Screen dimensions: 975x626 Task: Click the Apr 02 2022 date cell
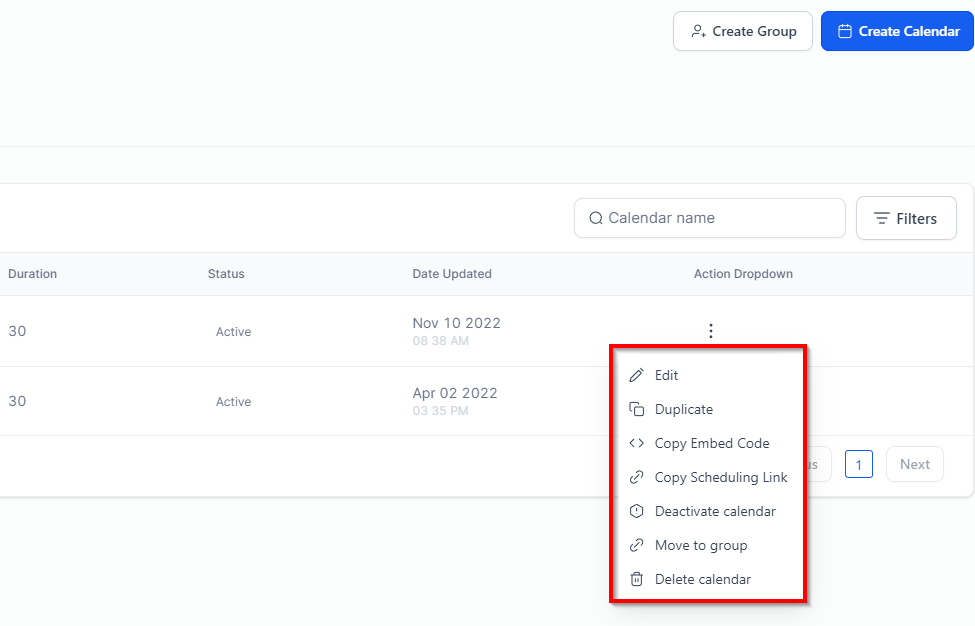tap(455, 394)
